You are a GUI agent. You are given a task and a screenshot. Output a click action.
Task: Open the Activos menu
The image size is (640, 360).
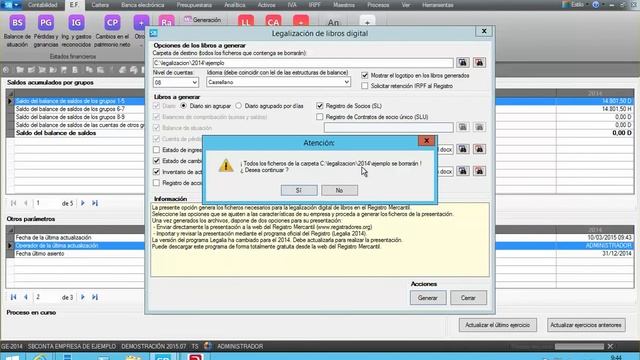[x=267, y=5]
